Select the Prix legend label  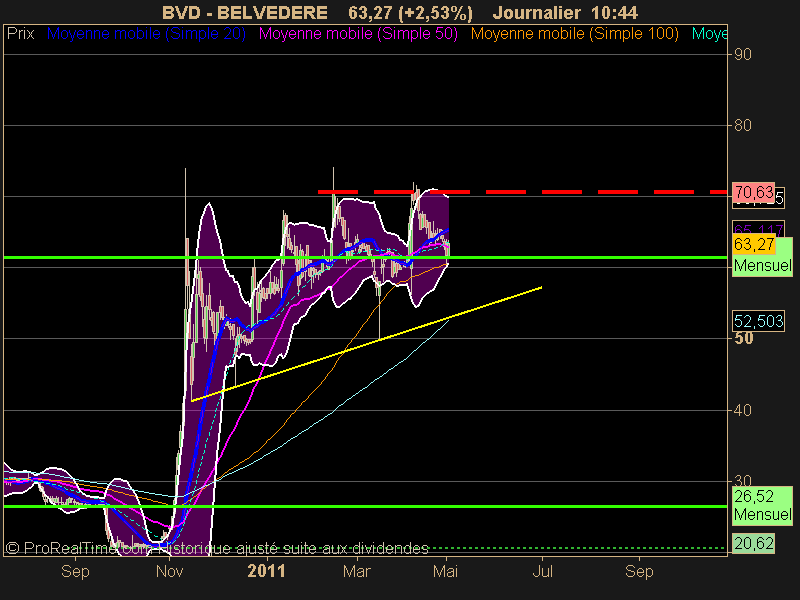coord(20,34)
